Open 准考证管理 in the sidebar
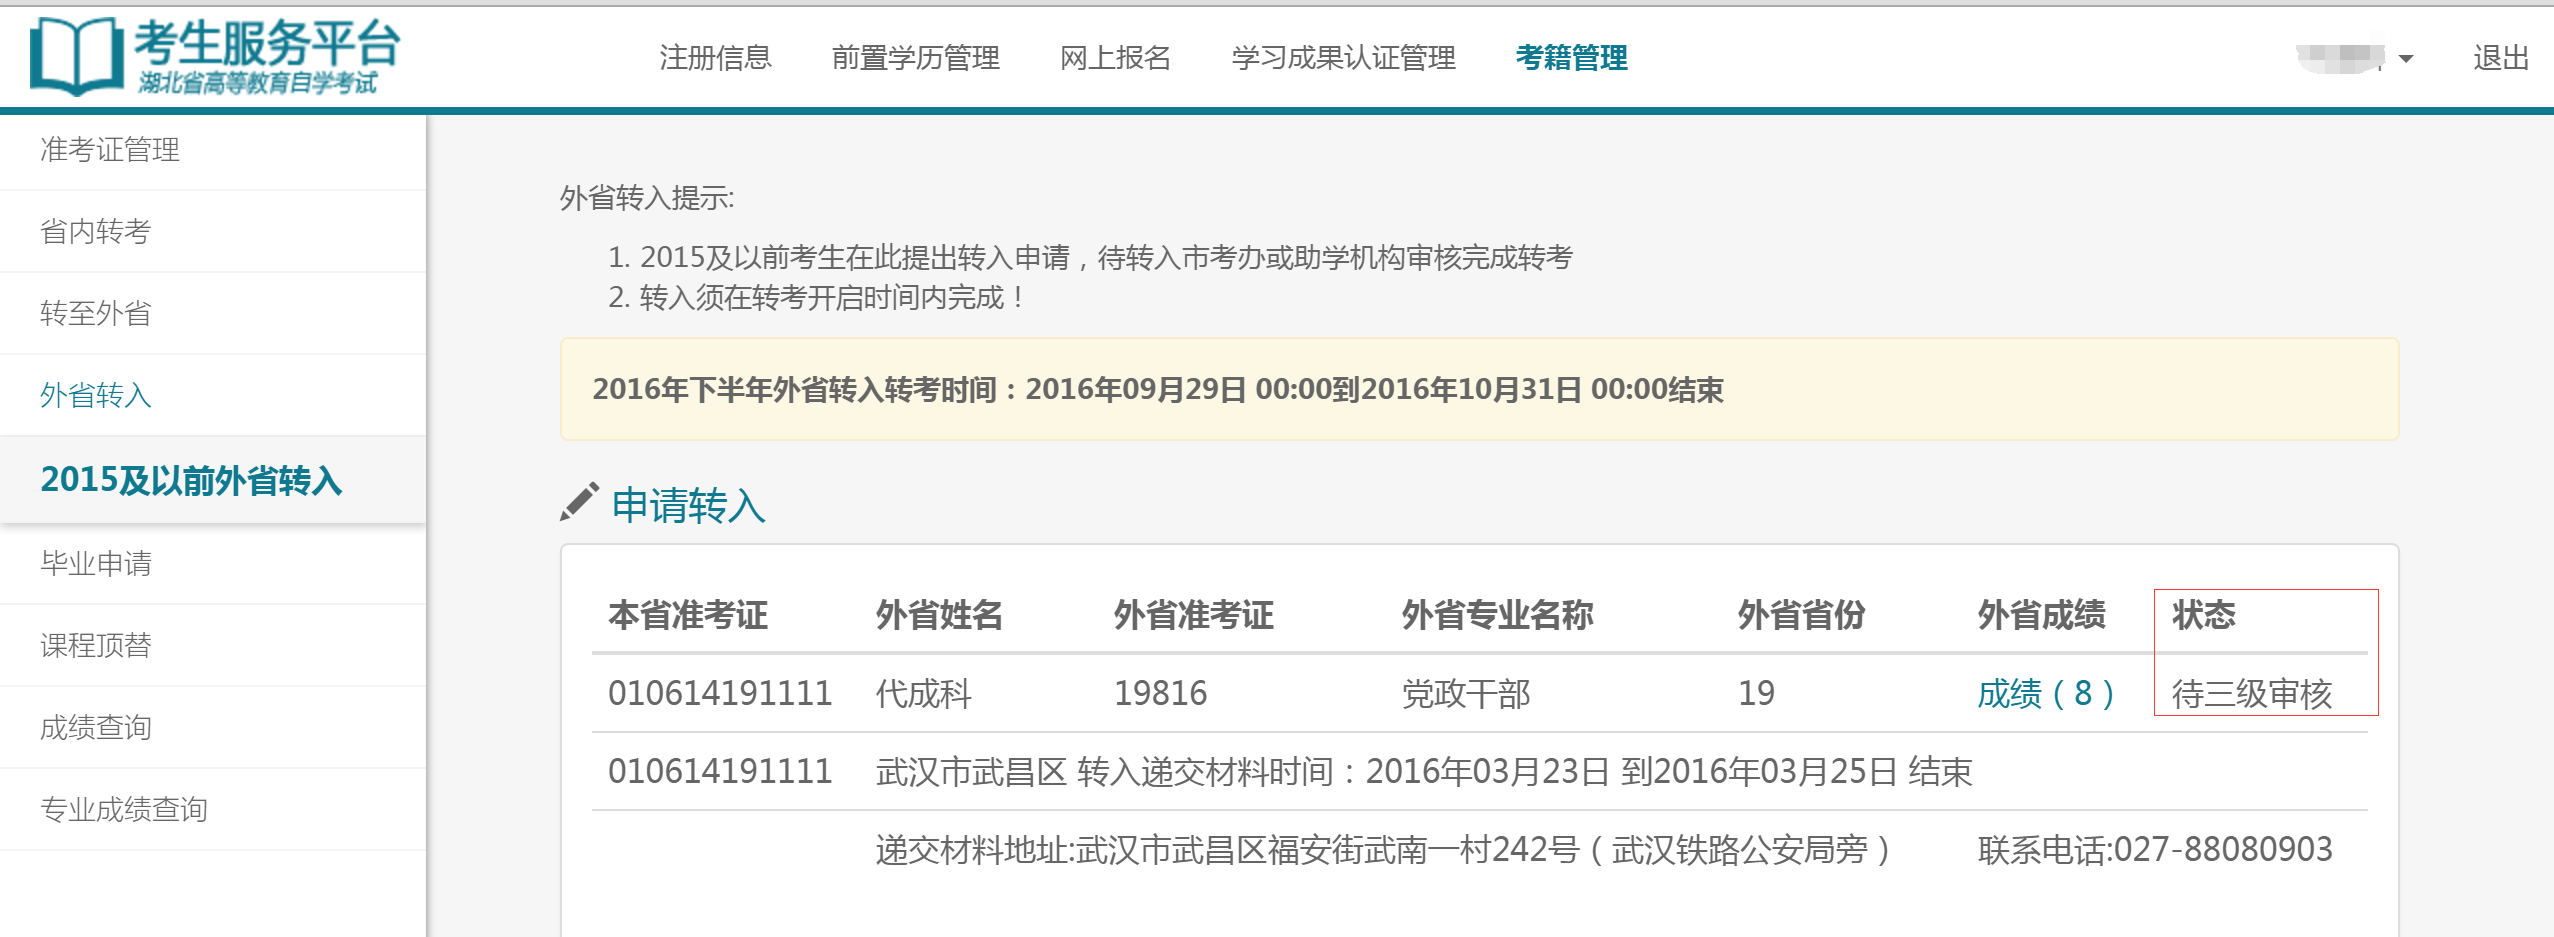Screen dimensions: 2554x937 [x=110, y=150]
